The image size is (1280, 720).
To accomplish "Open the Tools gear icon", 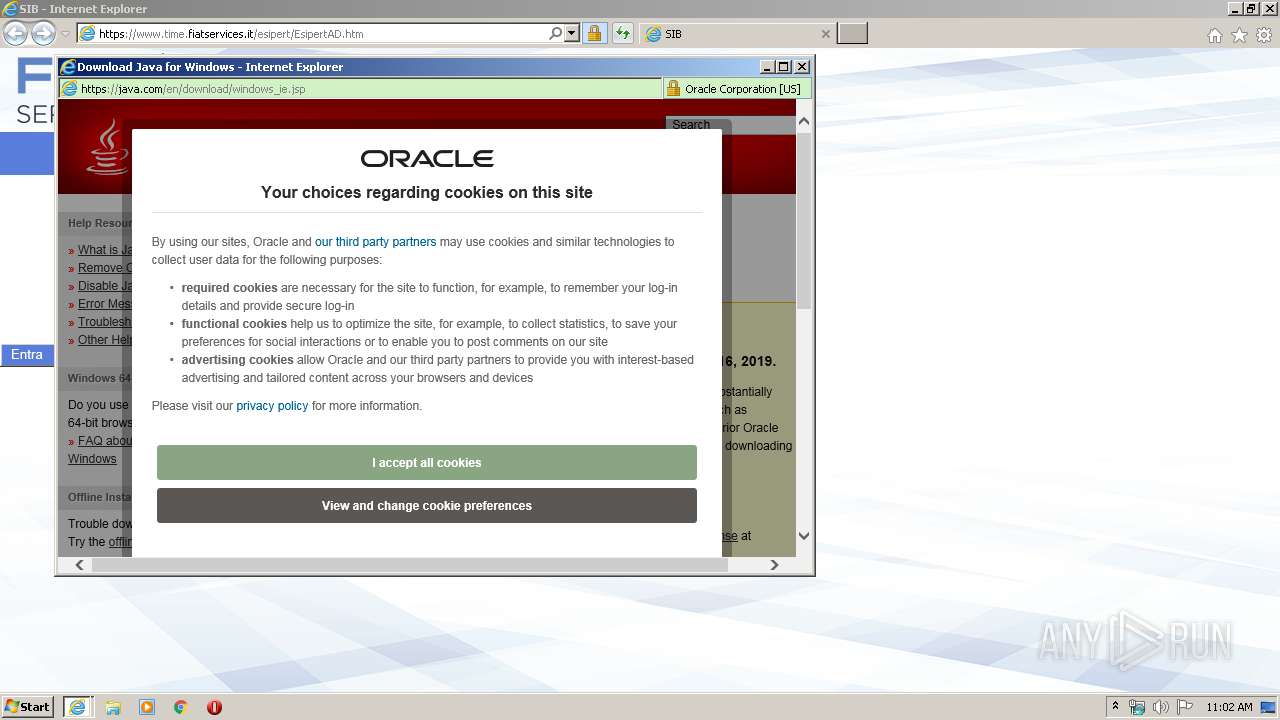I will pos(1264,35).
